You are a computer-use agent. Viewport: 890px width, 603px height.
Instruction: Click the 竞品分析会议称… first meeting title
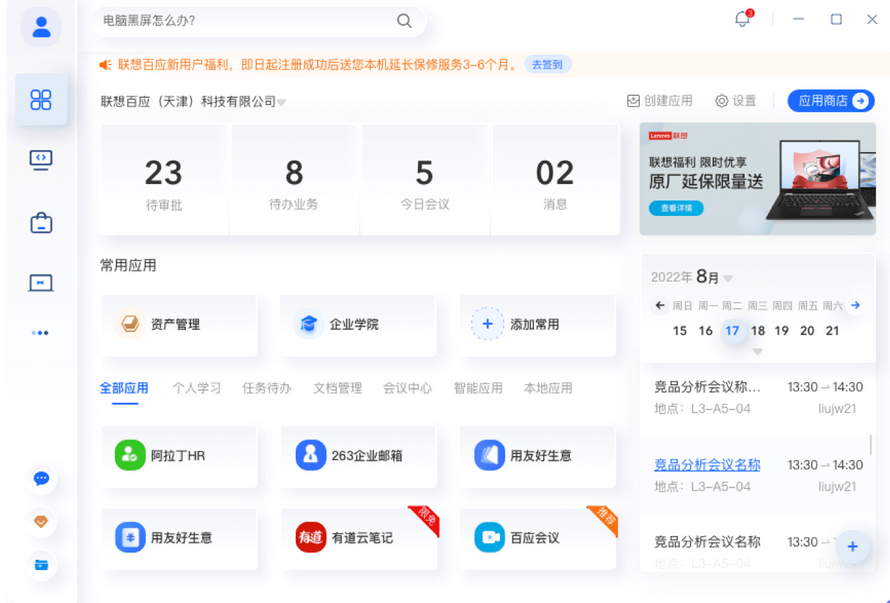707,387
